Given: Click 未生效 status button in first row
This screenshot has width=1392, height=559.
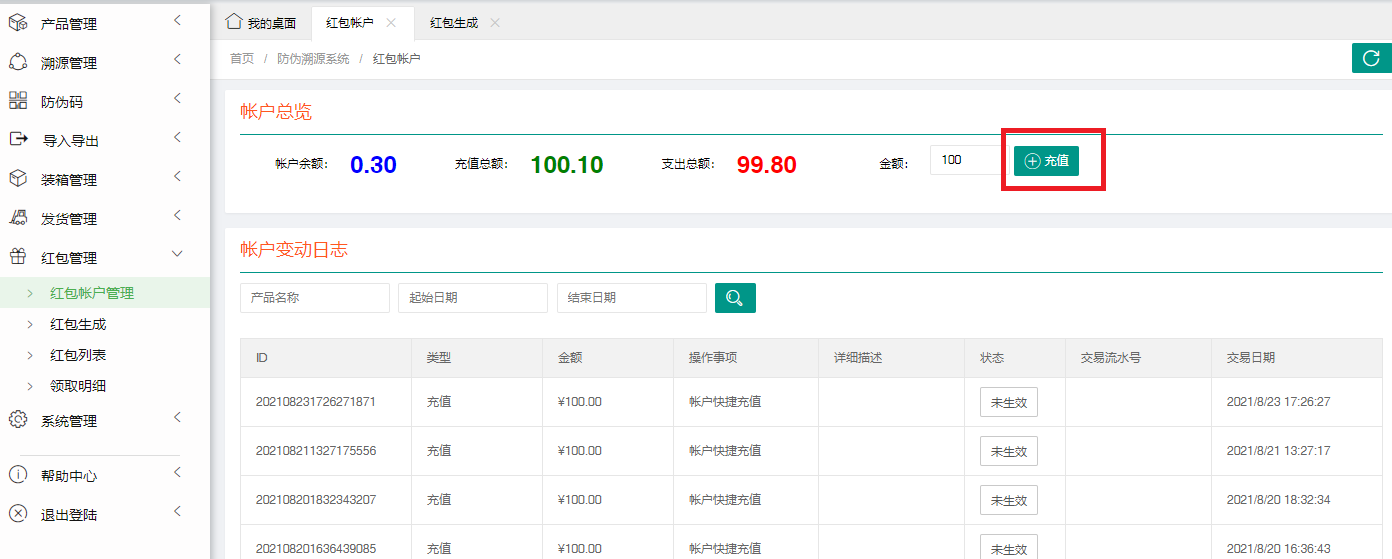Looking at the screenshot, I should point(1008,402).
